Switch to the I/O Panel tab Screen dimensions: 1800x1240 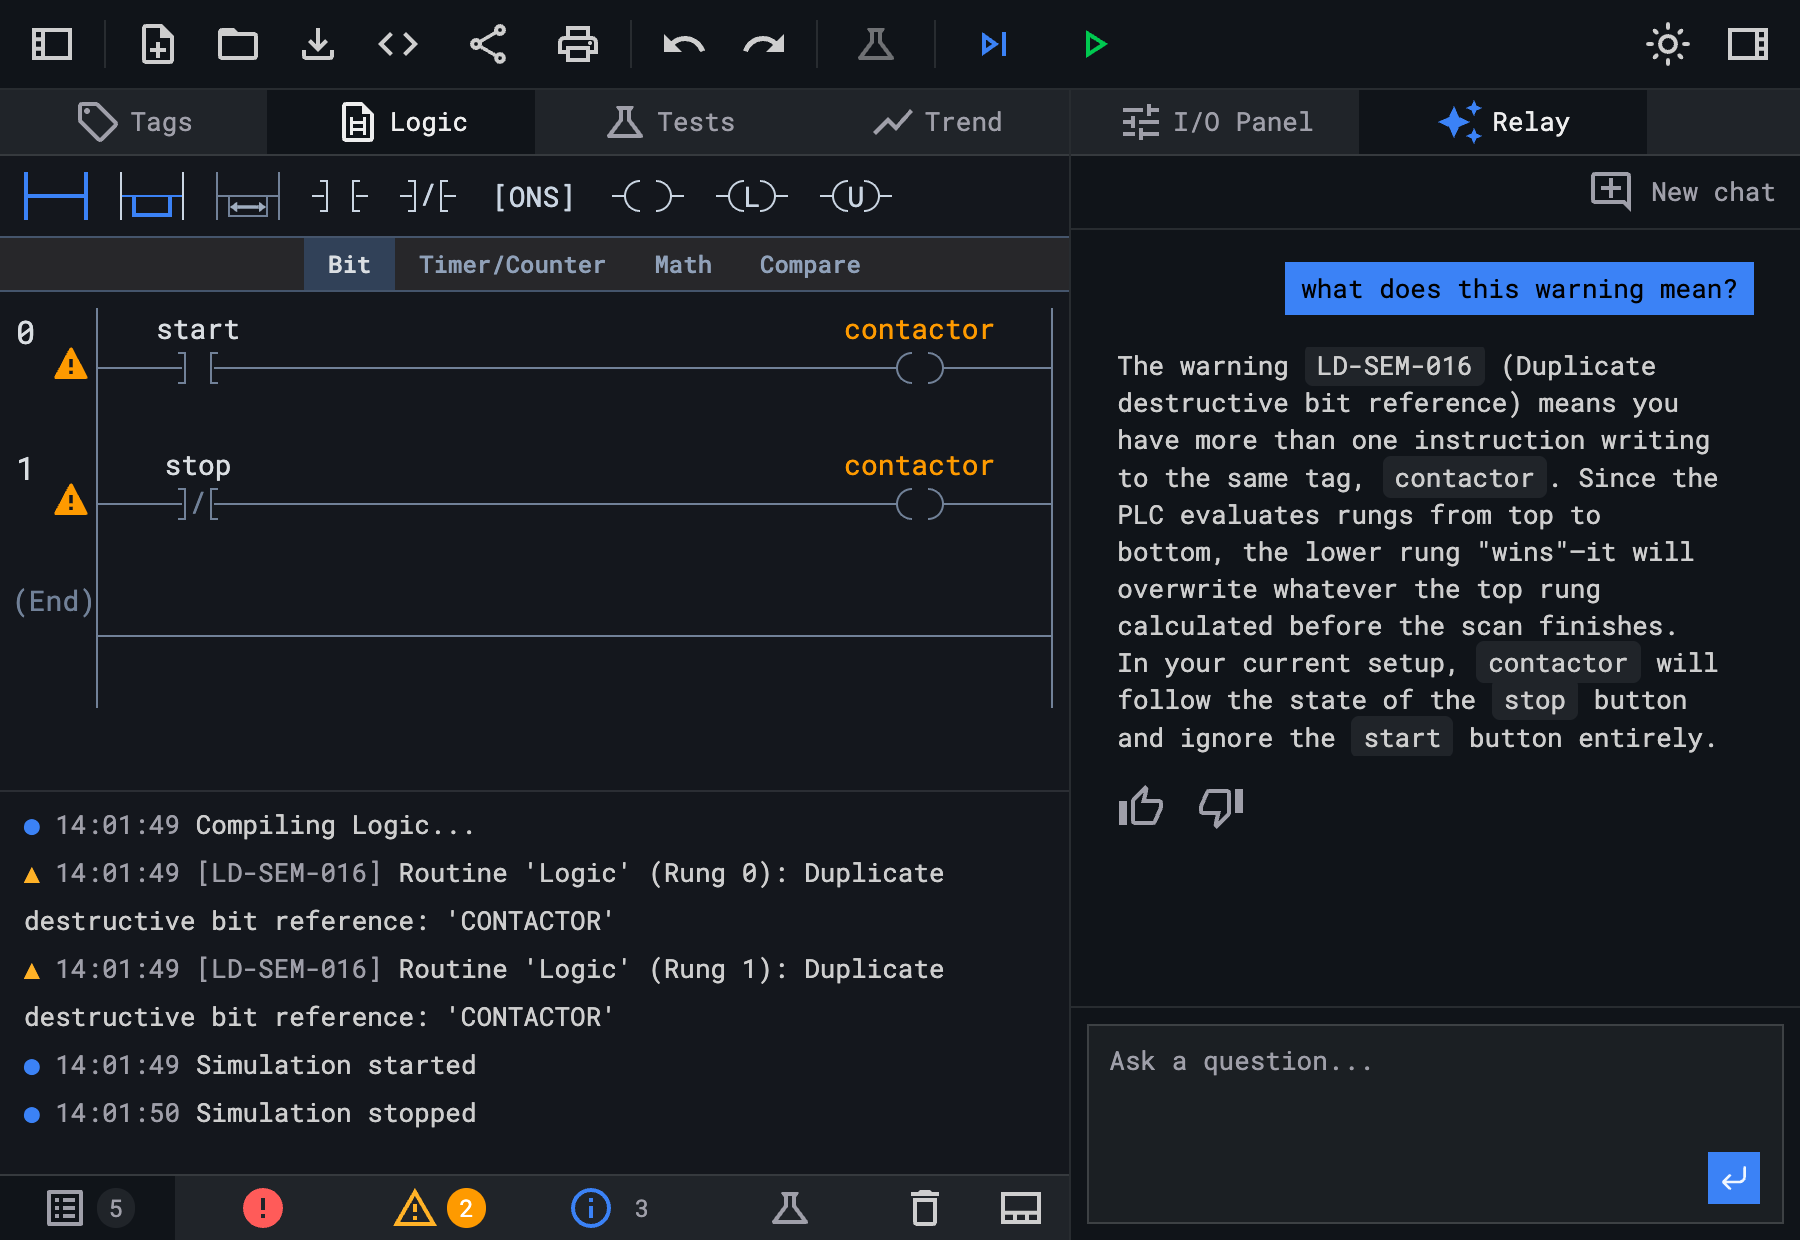click(1215, 122)
